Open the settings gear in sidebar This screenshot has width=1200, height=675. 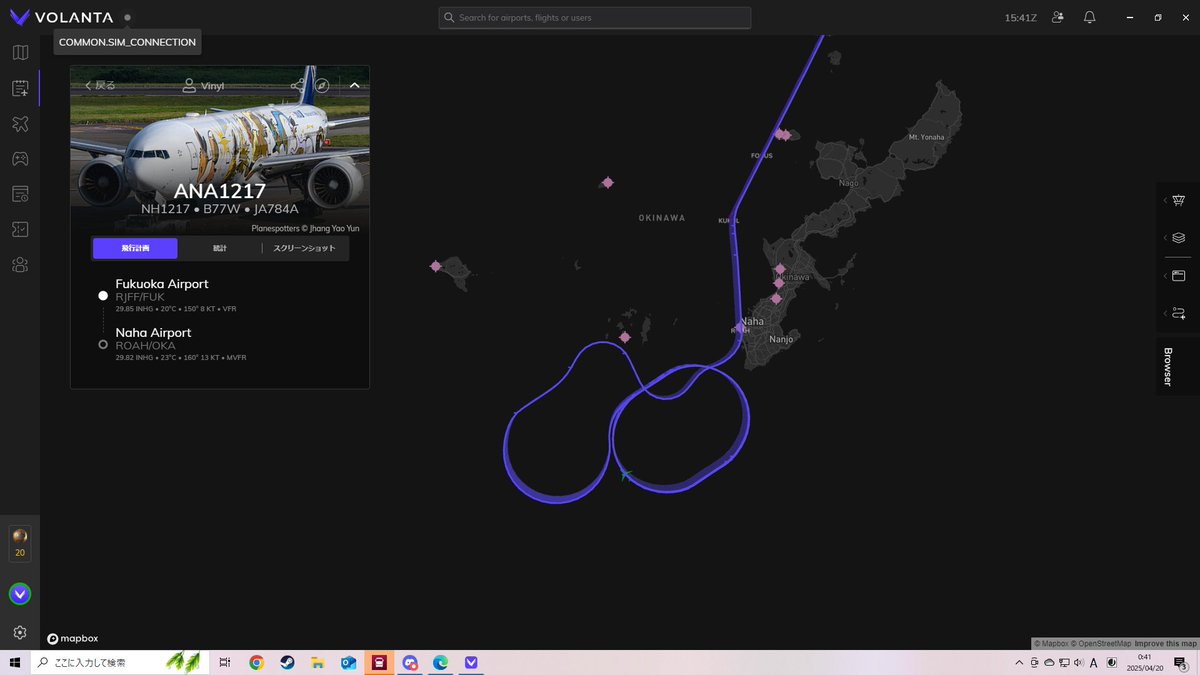pos(20,632)
